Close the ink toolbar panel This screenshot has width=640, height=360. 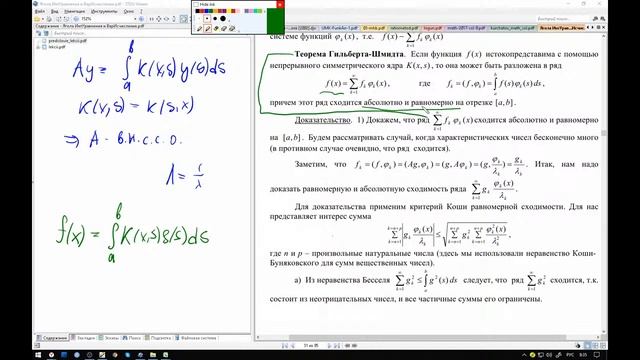pyautogui.click(x=280, y=4)
